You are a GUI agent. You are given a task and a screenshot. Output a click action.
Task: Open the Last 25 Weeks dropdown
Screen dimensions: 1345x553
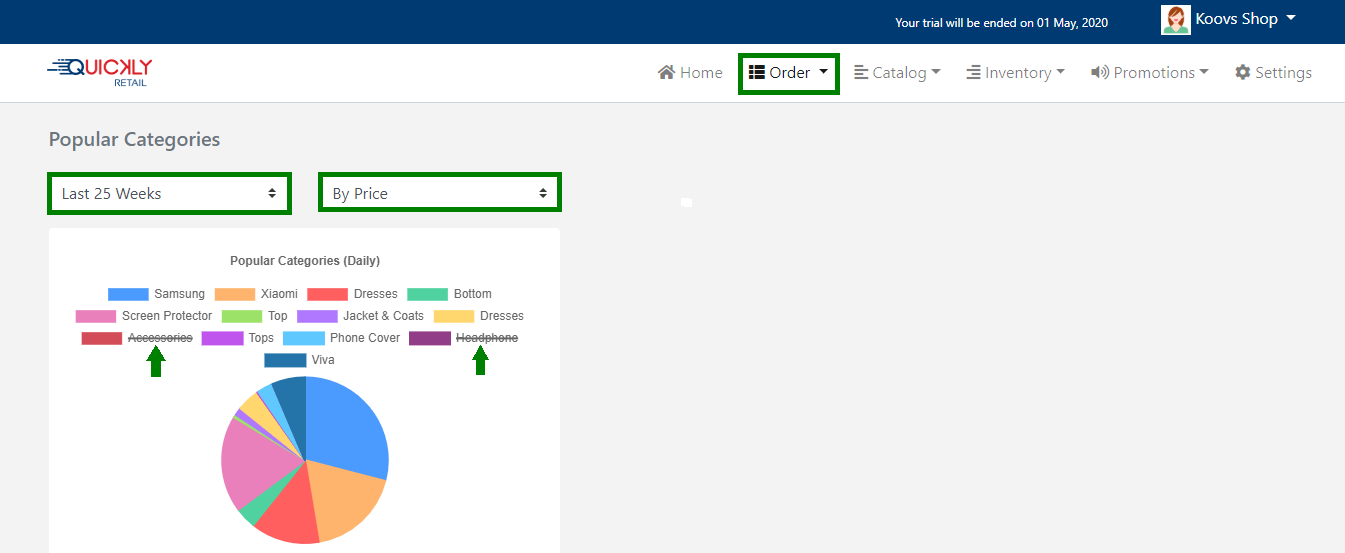pos(169,193)
